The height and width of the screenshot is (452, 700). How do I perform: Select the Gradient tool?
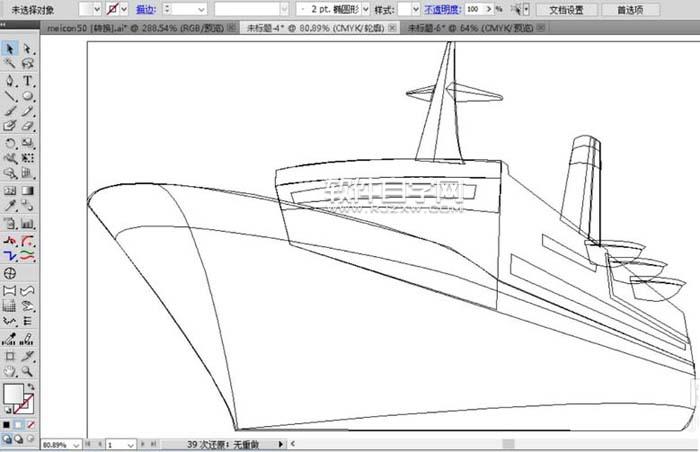pyautogui.click(x=28, y=191)
